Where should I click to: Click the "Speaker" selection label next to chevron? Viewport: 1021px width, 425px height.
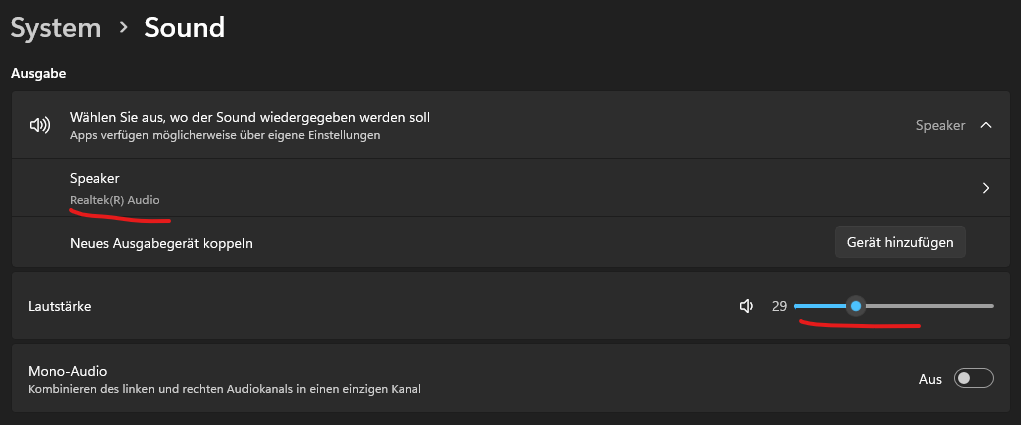940,126
